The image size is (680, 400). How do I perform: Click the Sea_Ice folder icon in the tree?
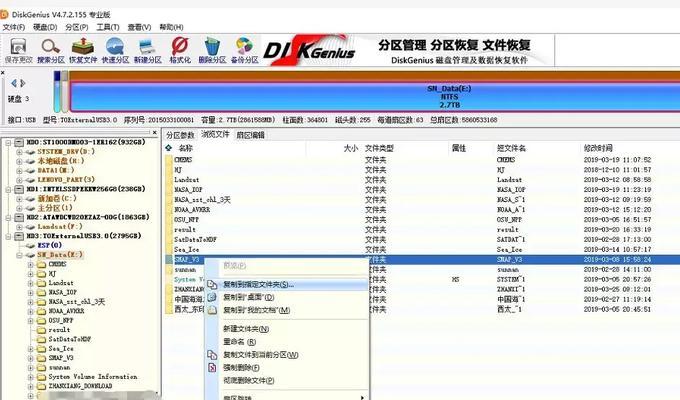pyautogui.click(x=42, y=348)
